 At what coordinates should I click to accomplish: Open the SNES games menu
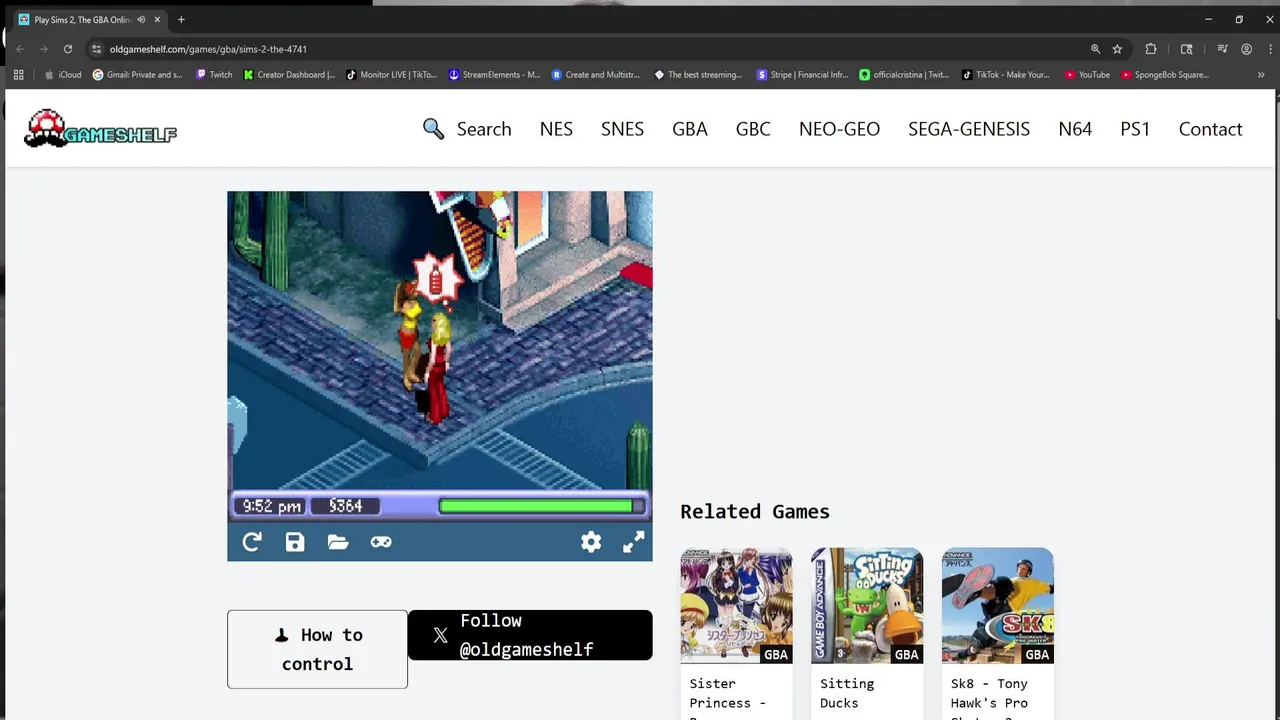click(x=622, y=129)
